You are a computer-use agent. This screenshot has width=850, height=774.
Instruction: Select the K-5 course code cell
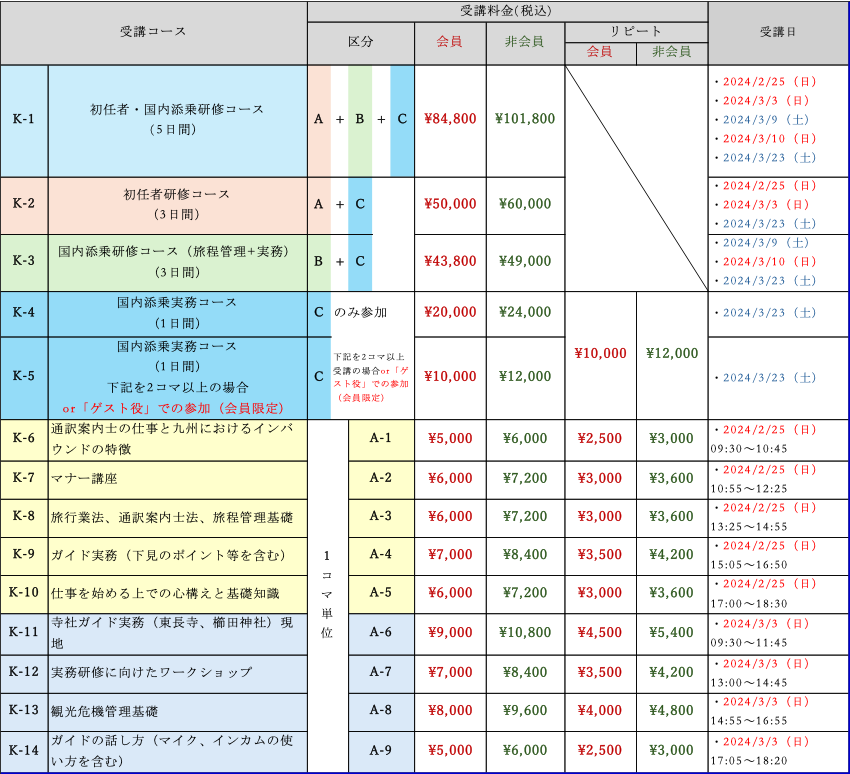(x=24, y=377)
